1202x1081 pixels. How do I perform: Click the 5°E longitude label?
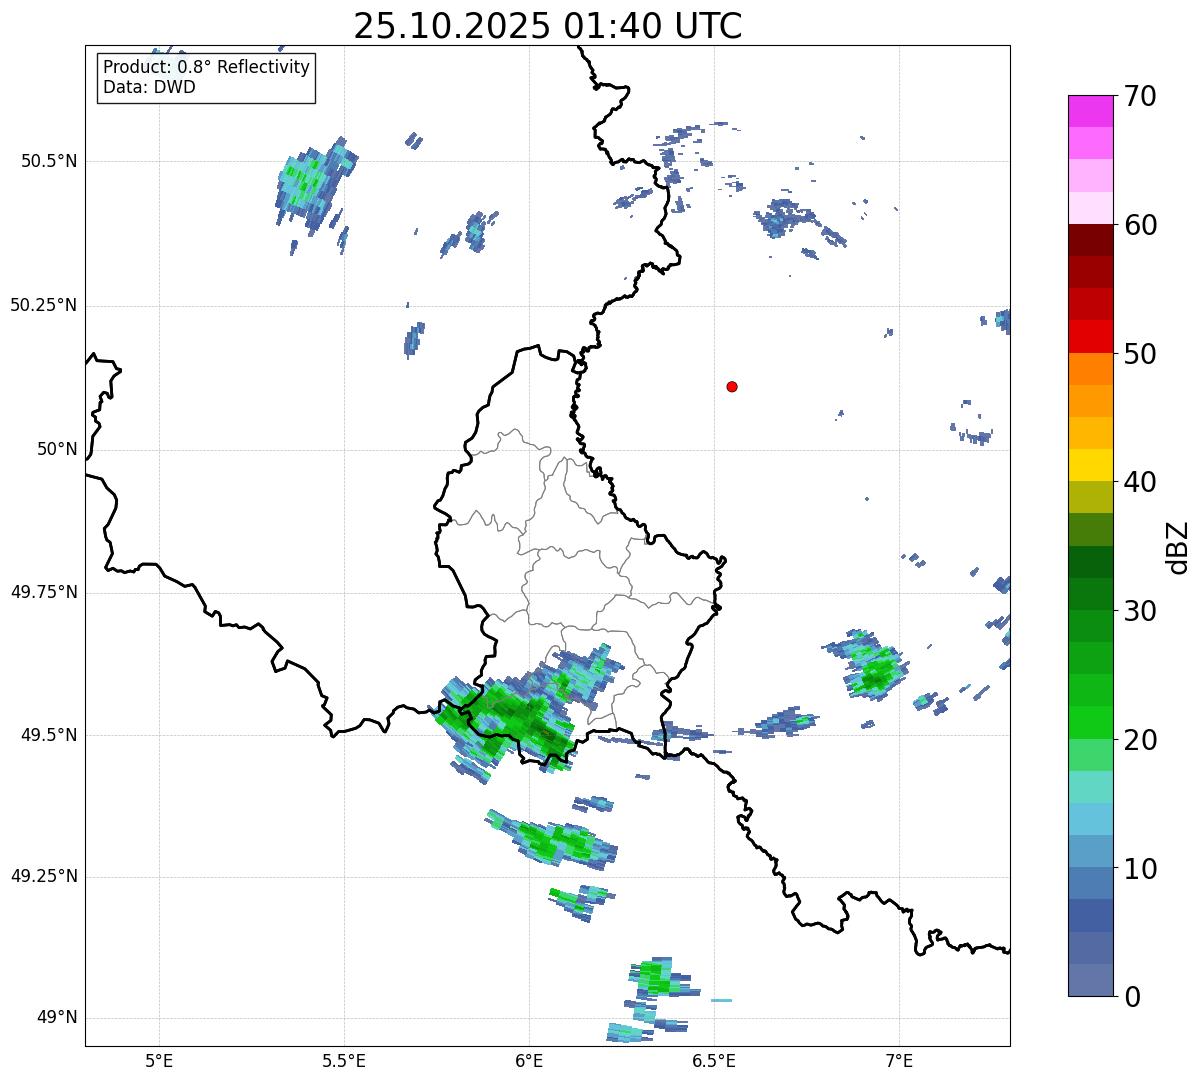(x=159, y=1060)
